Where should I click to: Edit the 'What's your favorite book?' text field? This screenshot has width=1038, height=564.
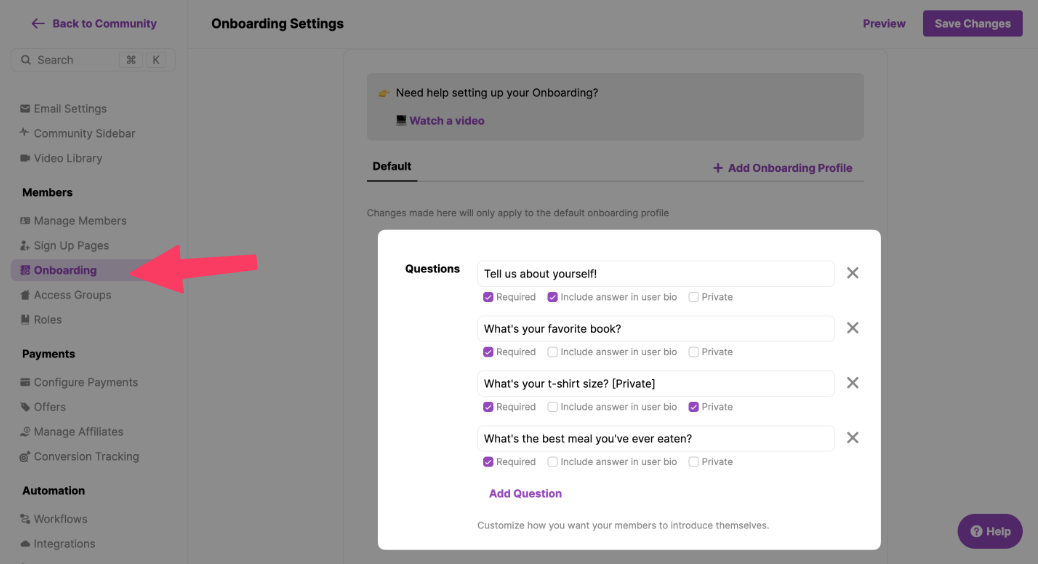coord(655,329)
